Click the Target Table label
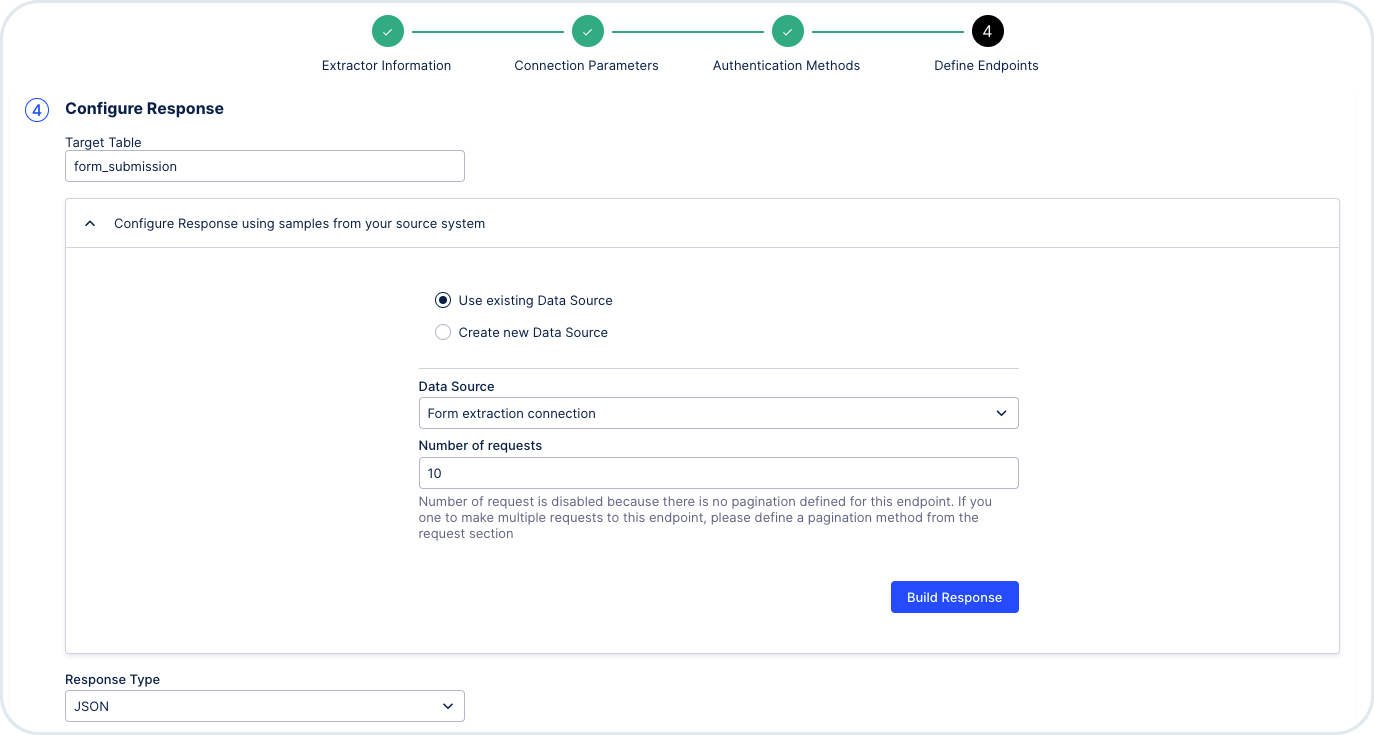Viewport: 1374px width, 735px height. [x=103, y=142]
